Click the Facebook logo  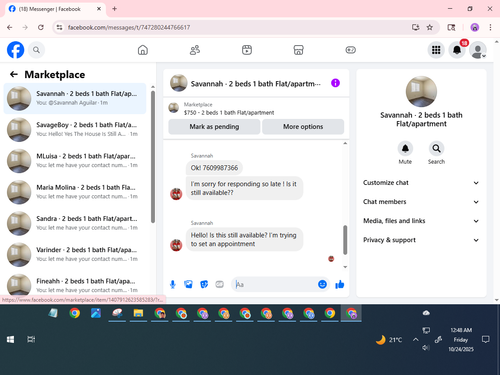coord(15,50)
